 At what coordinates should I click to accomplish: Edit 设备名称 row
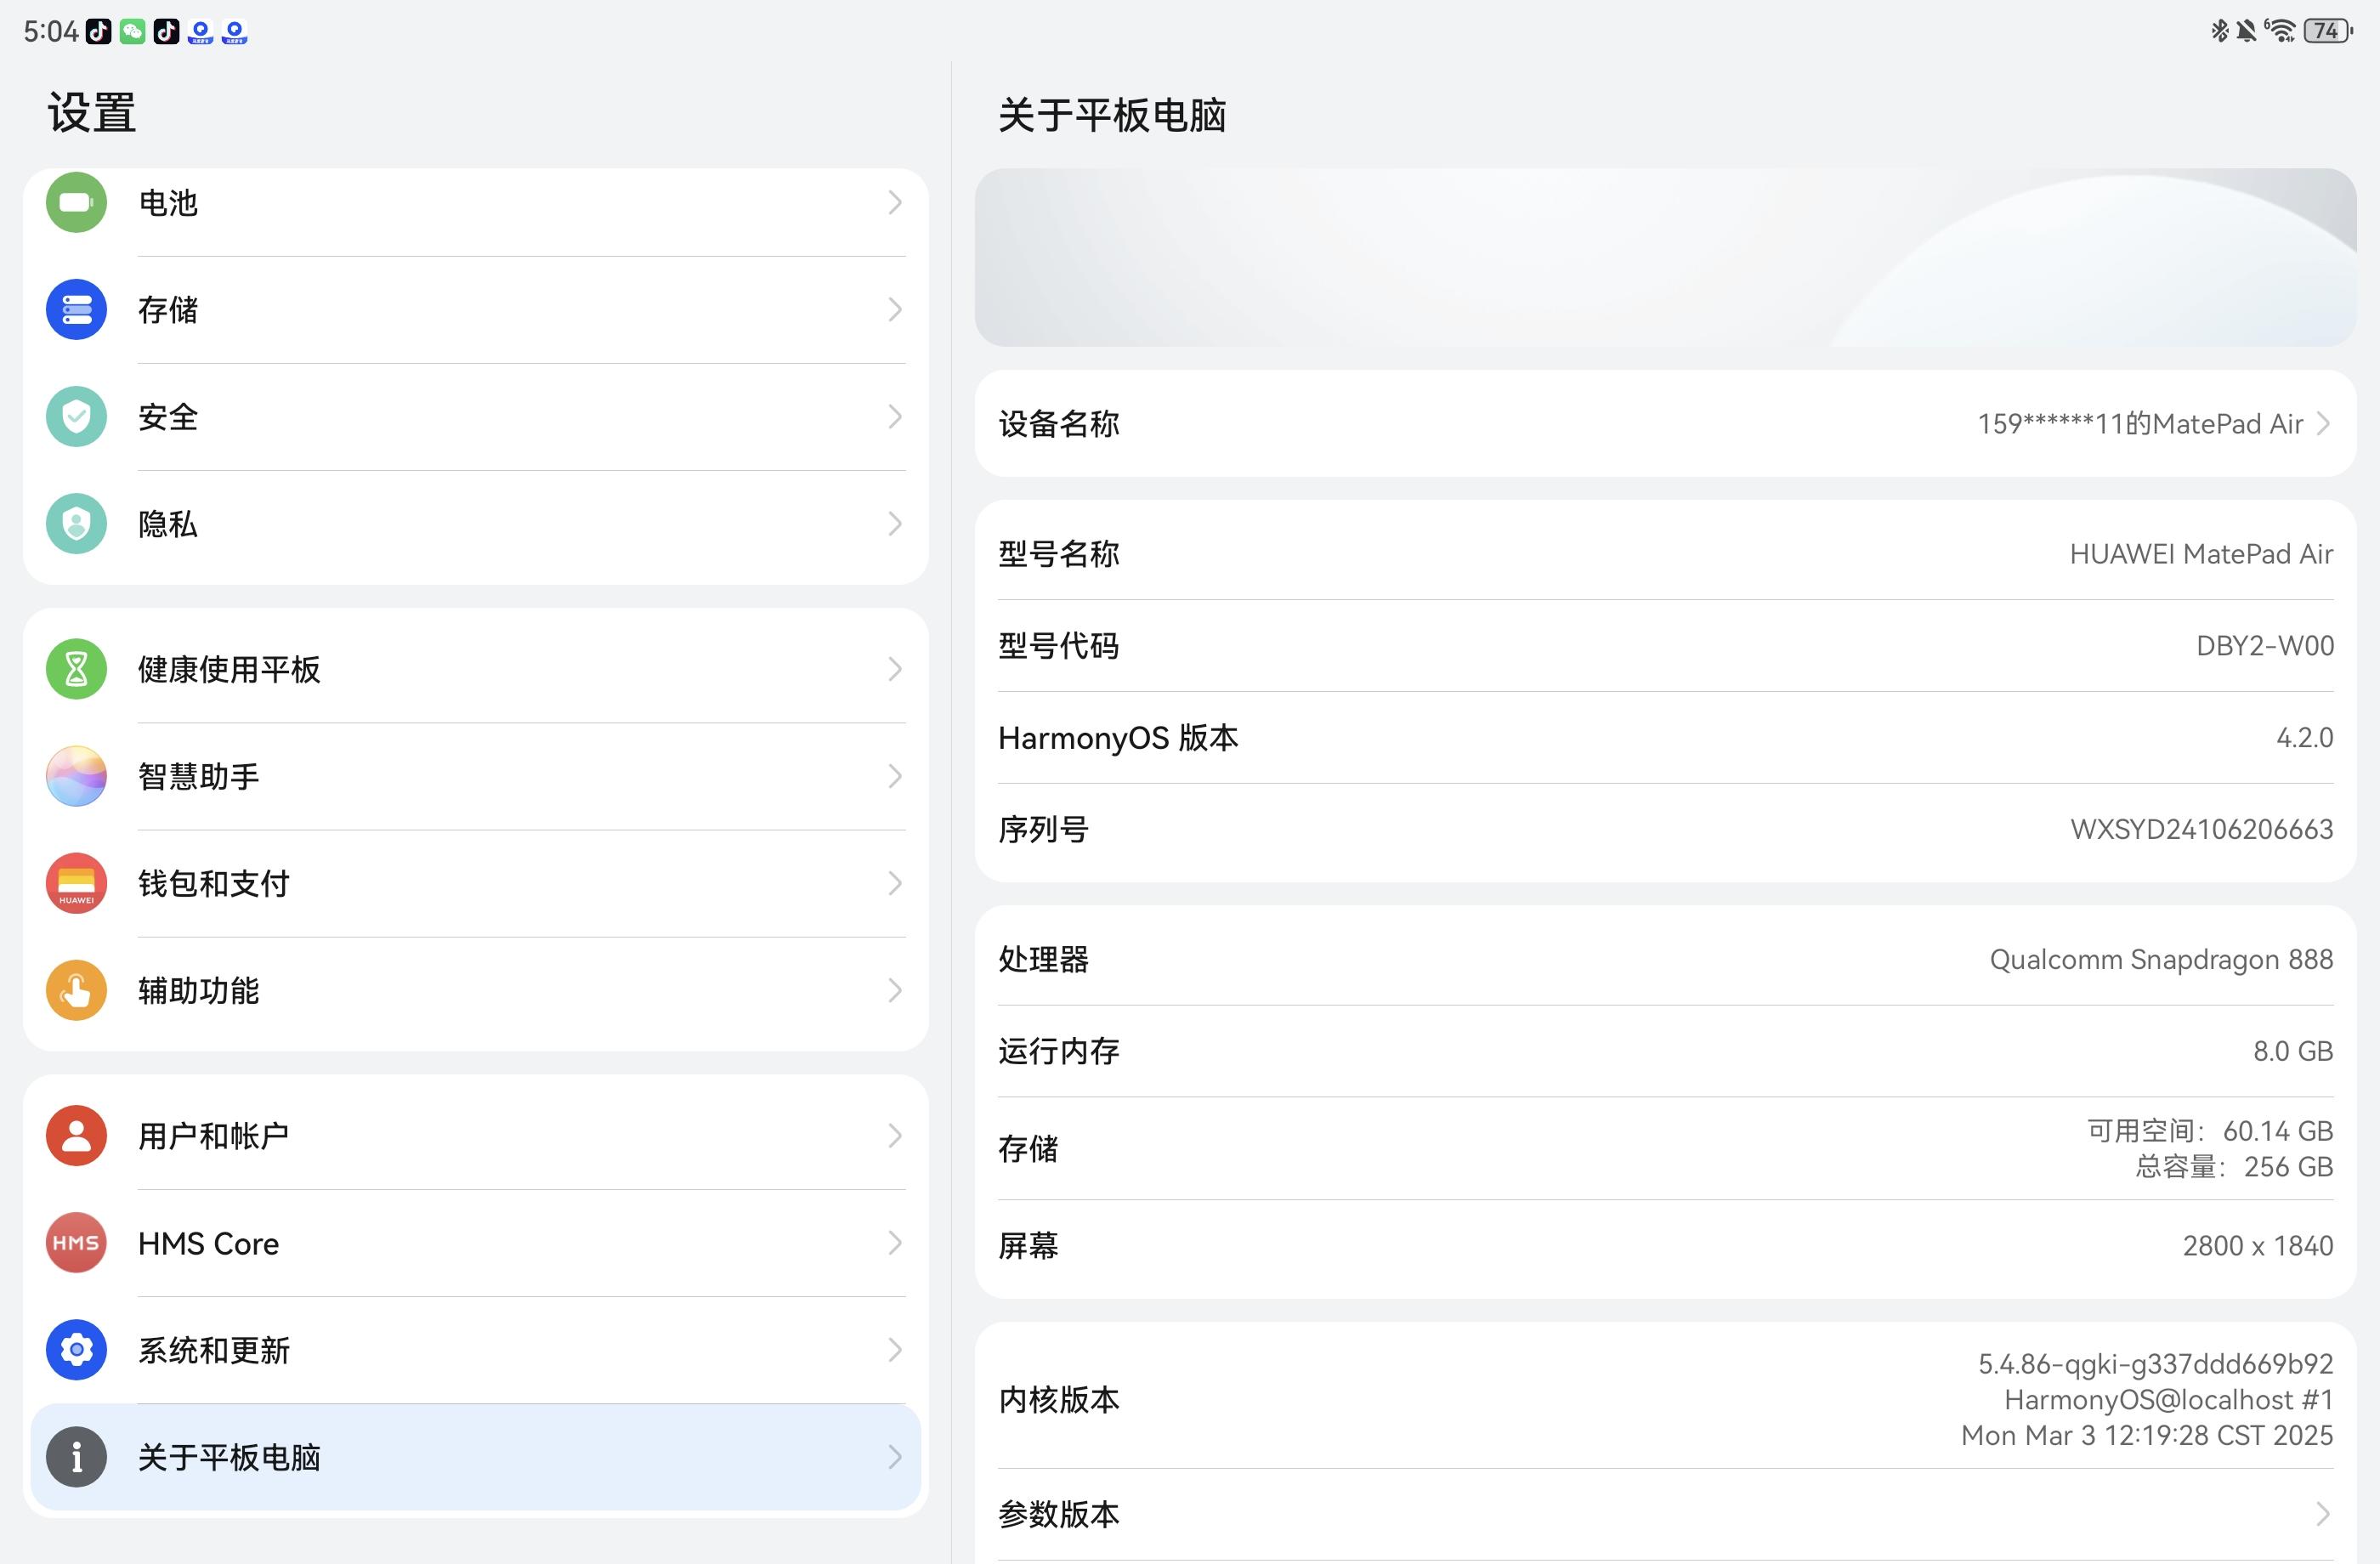click(x=1665, y=424)
